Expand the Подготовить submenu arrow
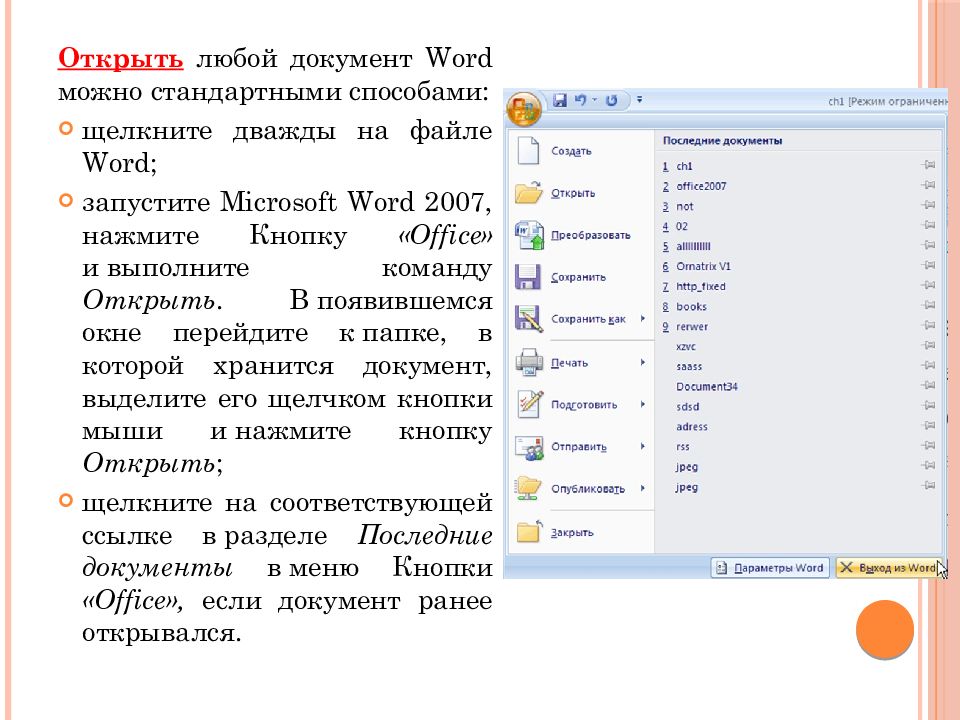Image resolution: width=960 pixels, height=720 pixels. click(x=643, y=404)
